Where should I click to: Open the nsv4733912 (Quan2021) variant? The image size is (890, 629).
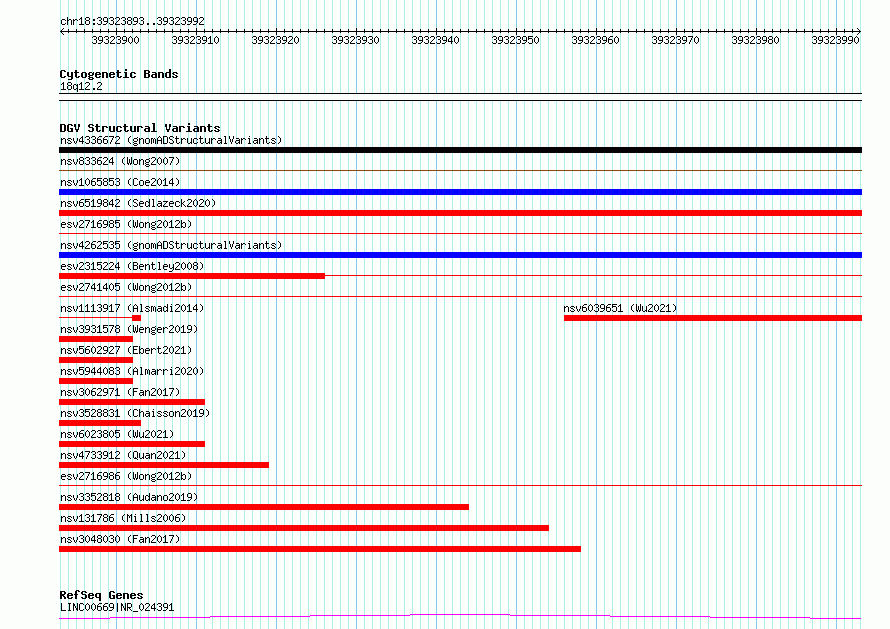point(123,455)
